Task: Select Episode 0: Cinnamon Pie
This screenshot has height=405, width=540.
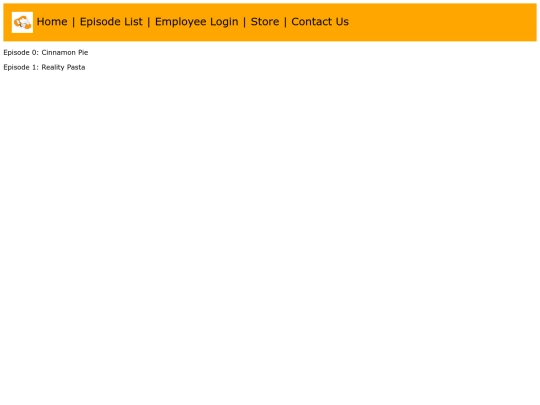Action: 46,52
